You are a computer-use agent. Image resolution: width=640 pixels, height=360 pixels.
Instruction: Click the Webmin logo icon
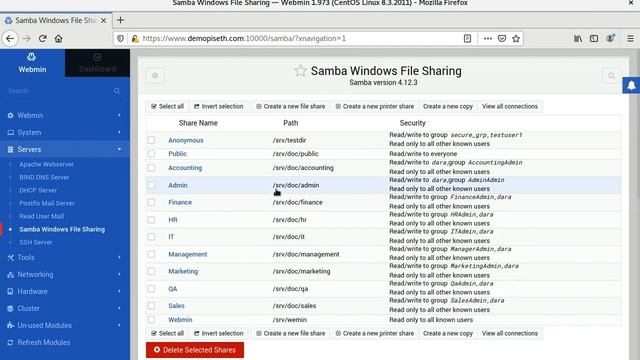point(31,57)
